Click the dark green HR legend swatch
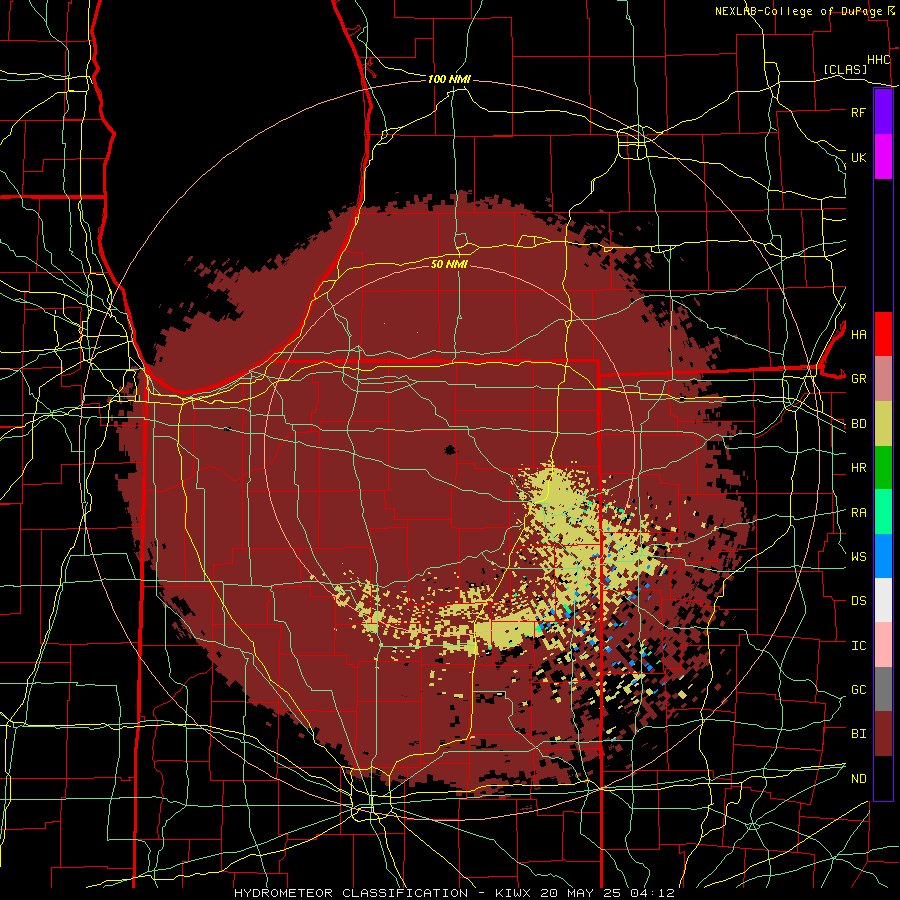The width and height of the screenshot is (900, 900). (x=883, y=467)
